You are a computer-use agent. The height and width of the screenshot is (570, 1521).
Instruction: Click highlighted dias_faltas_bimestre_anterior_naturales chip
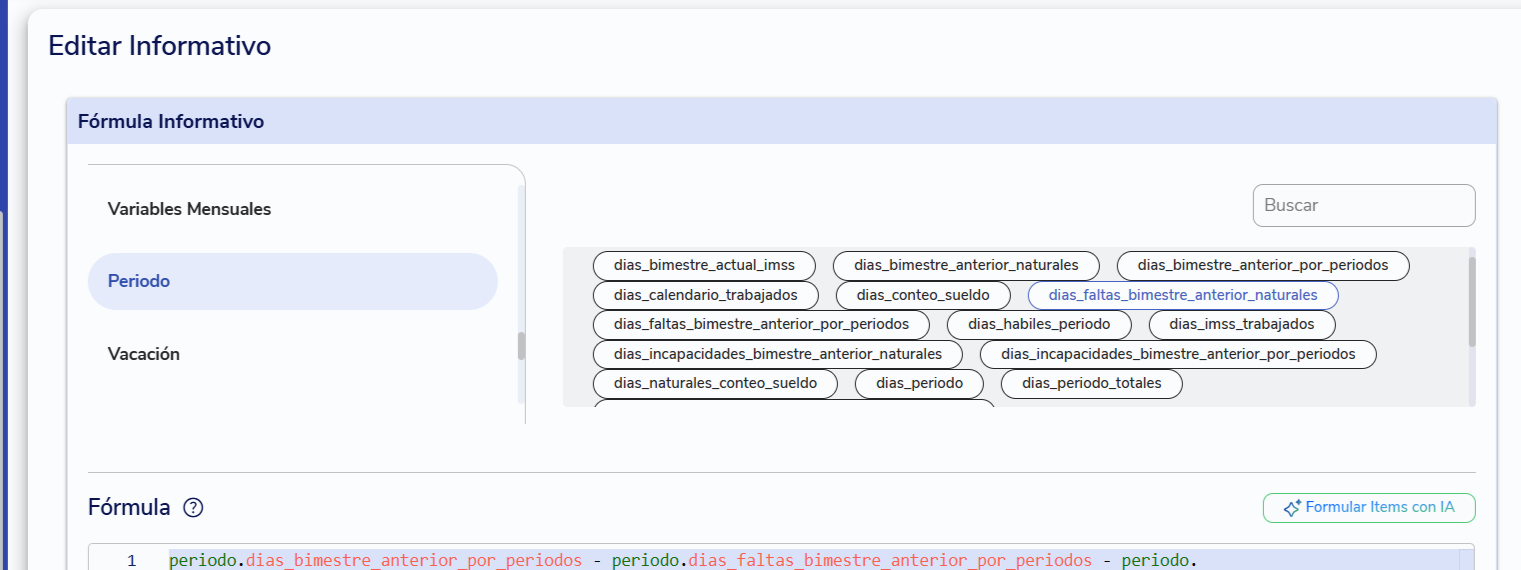(1183, 296)
